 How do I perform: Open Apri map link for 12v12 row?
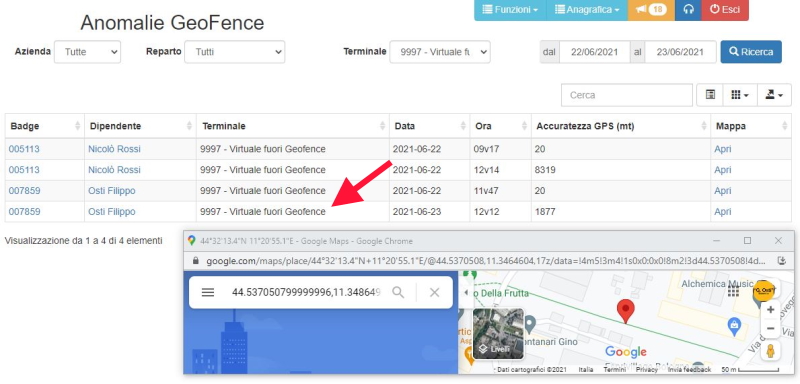click(x=722, y=211)
